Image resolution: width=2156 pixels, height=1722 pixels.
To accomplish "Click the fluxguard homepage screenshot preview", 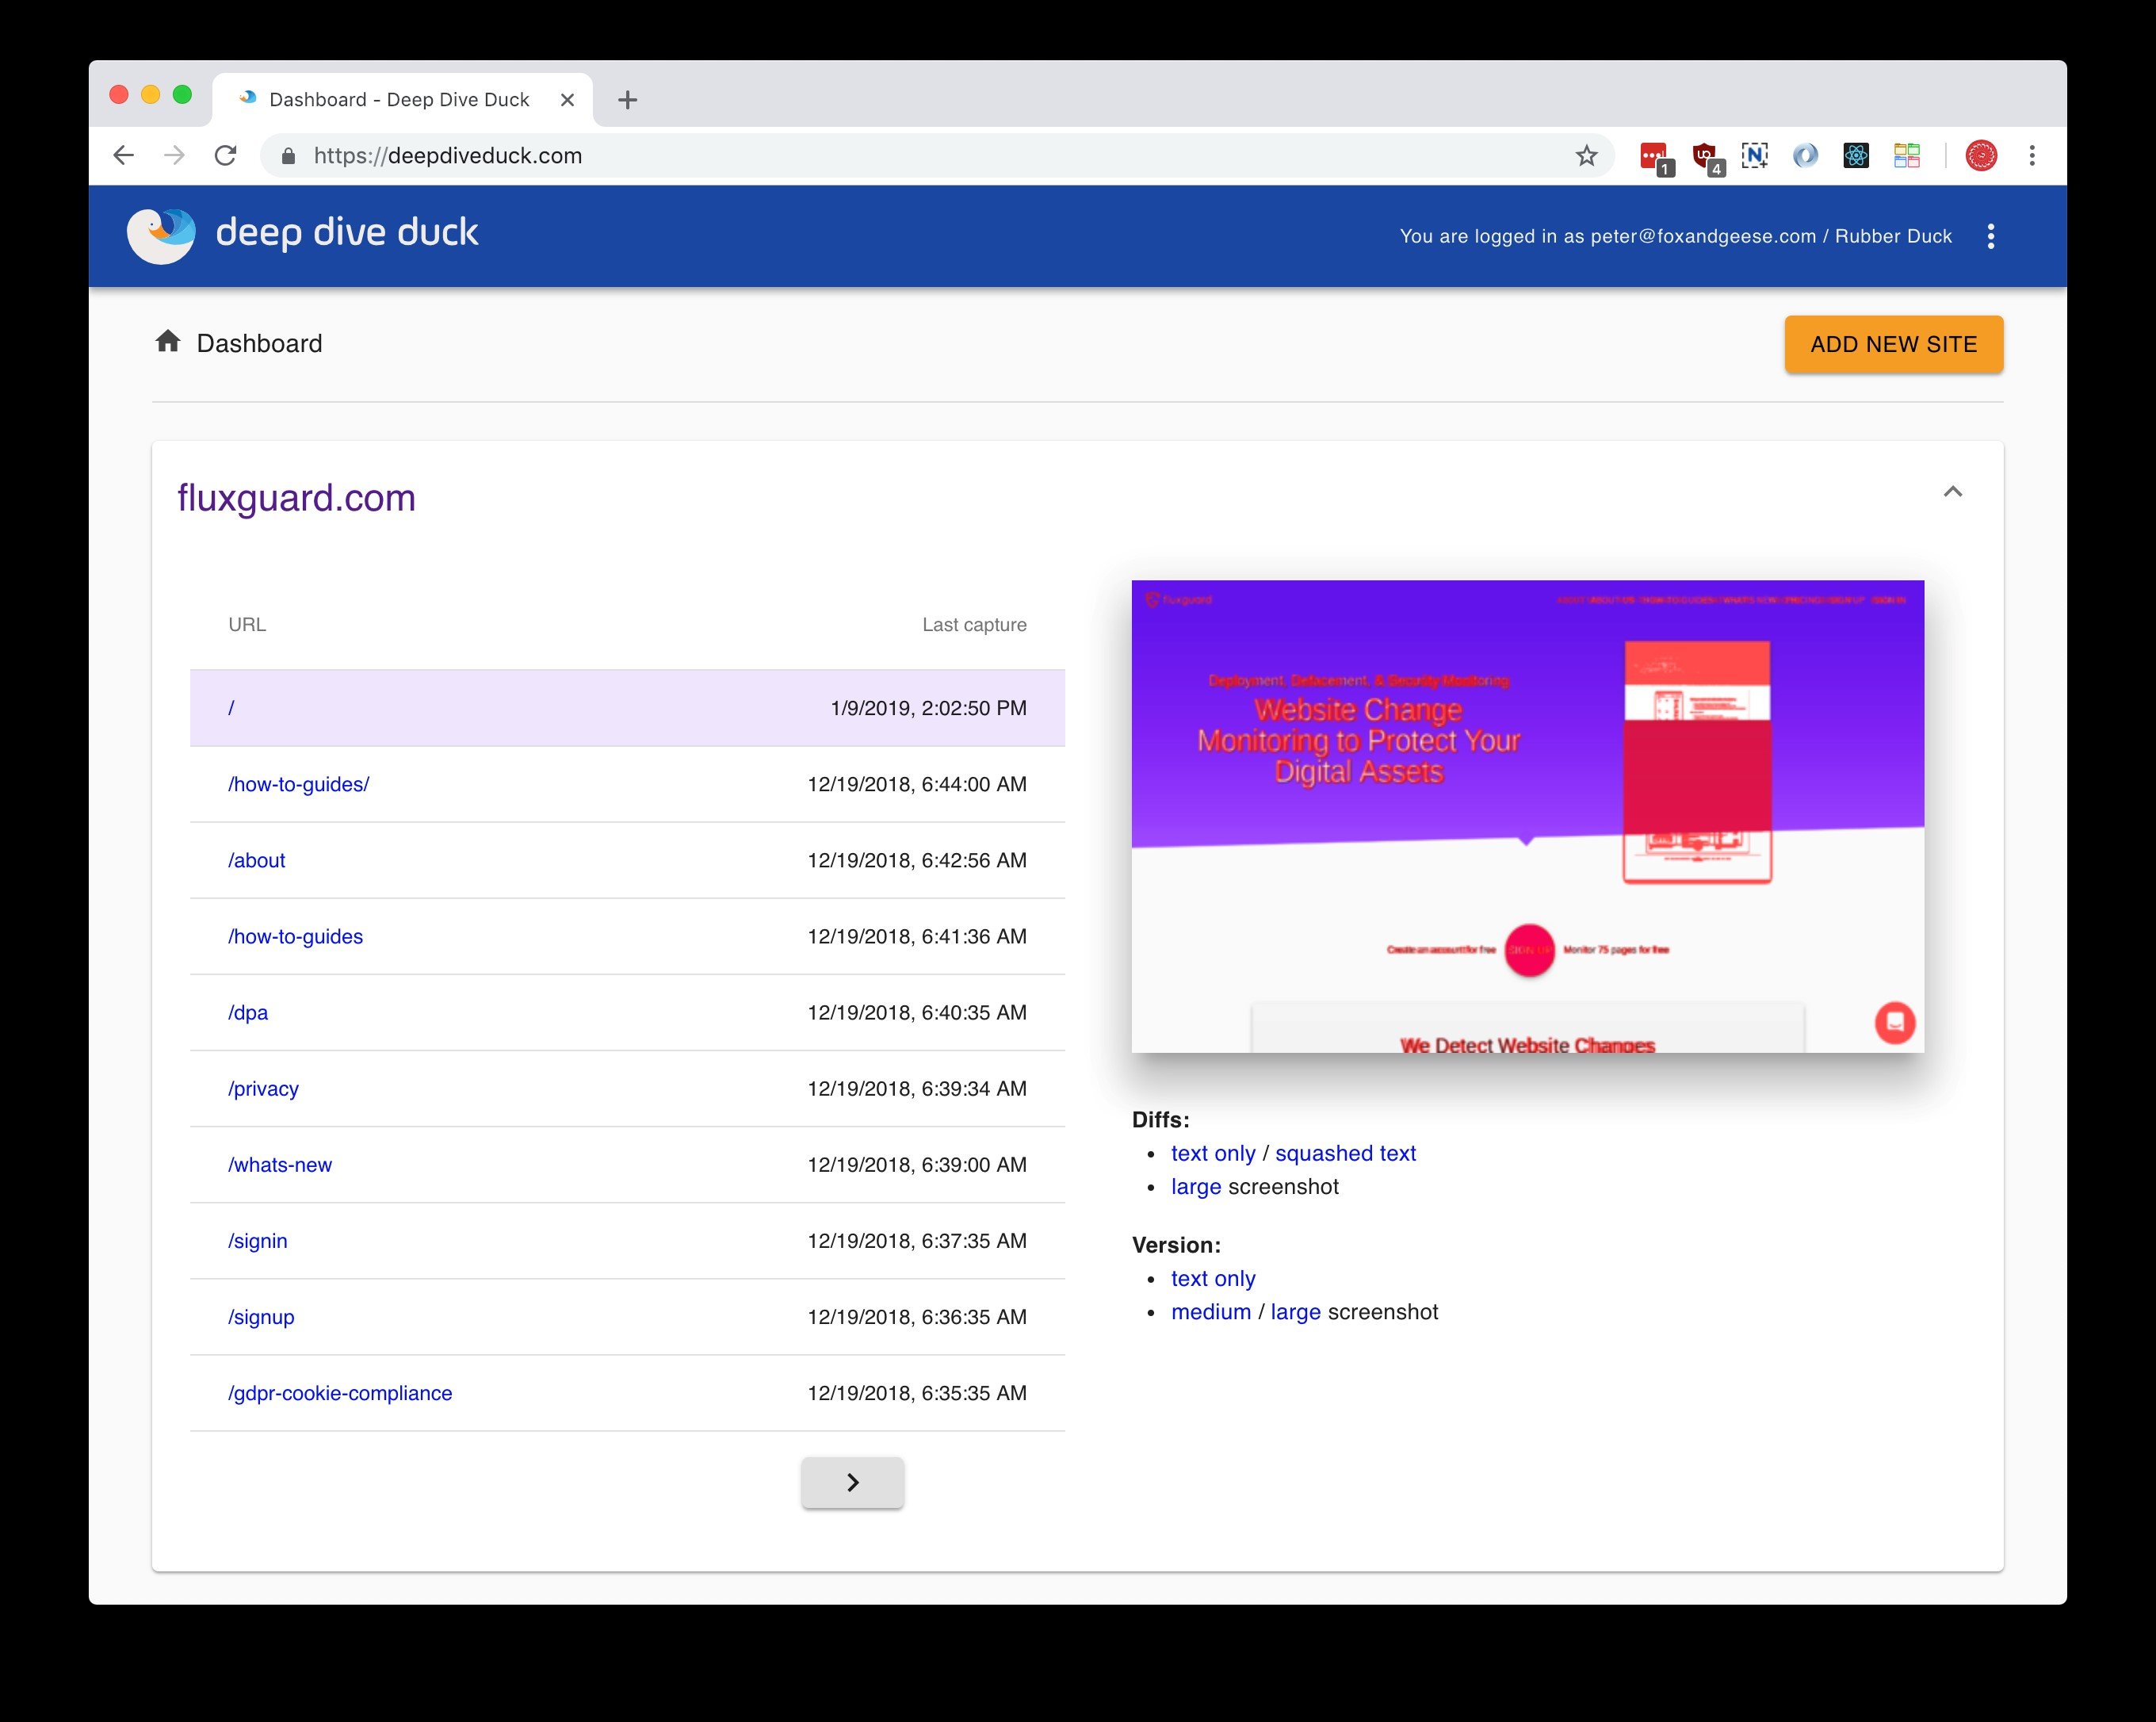I will point(1527,816).
